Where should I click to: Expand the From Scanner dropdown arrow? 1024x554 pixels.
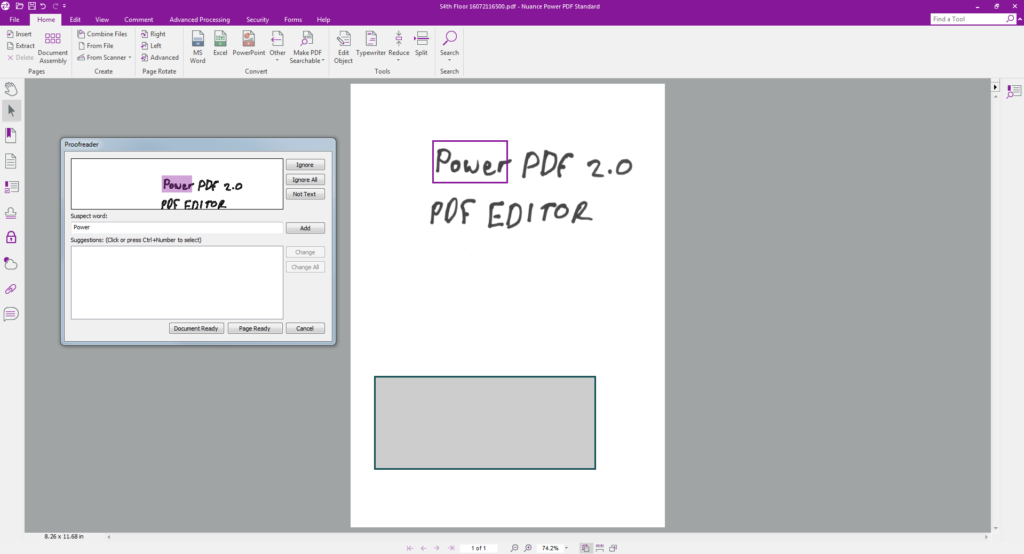(x=130, y=57)
